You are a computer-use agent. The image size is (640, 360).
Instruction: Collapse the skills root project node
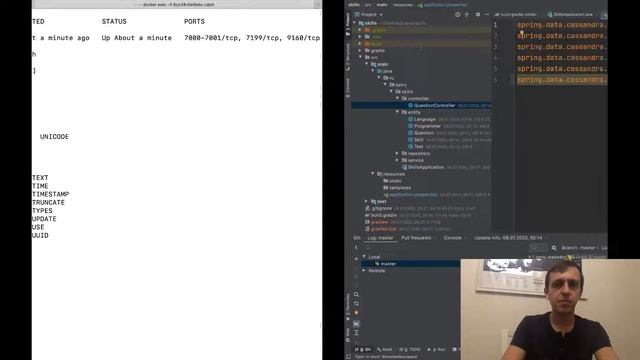pos(355,23)
